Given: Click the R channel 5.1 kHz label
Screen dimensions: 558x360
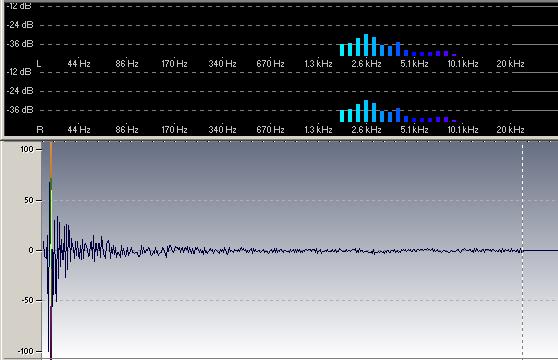Looking at the screenshot, I should tap(414, 130).
